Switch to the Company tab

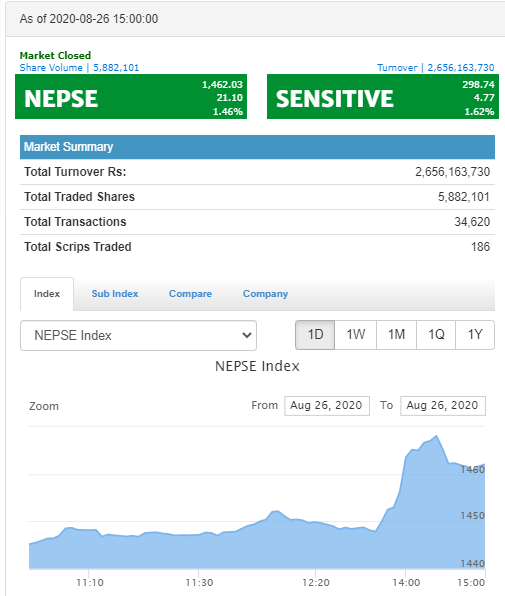pyautogui.click(x=266, y=294)
